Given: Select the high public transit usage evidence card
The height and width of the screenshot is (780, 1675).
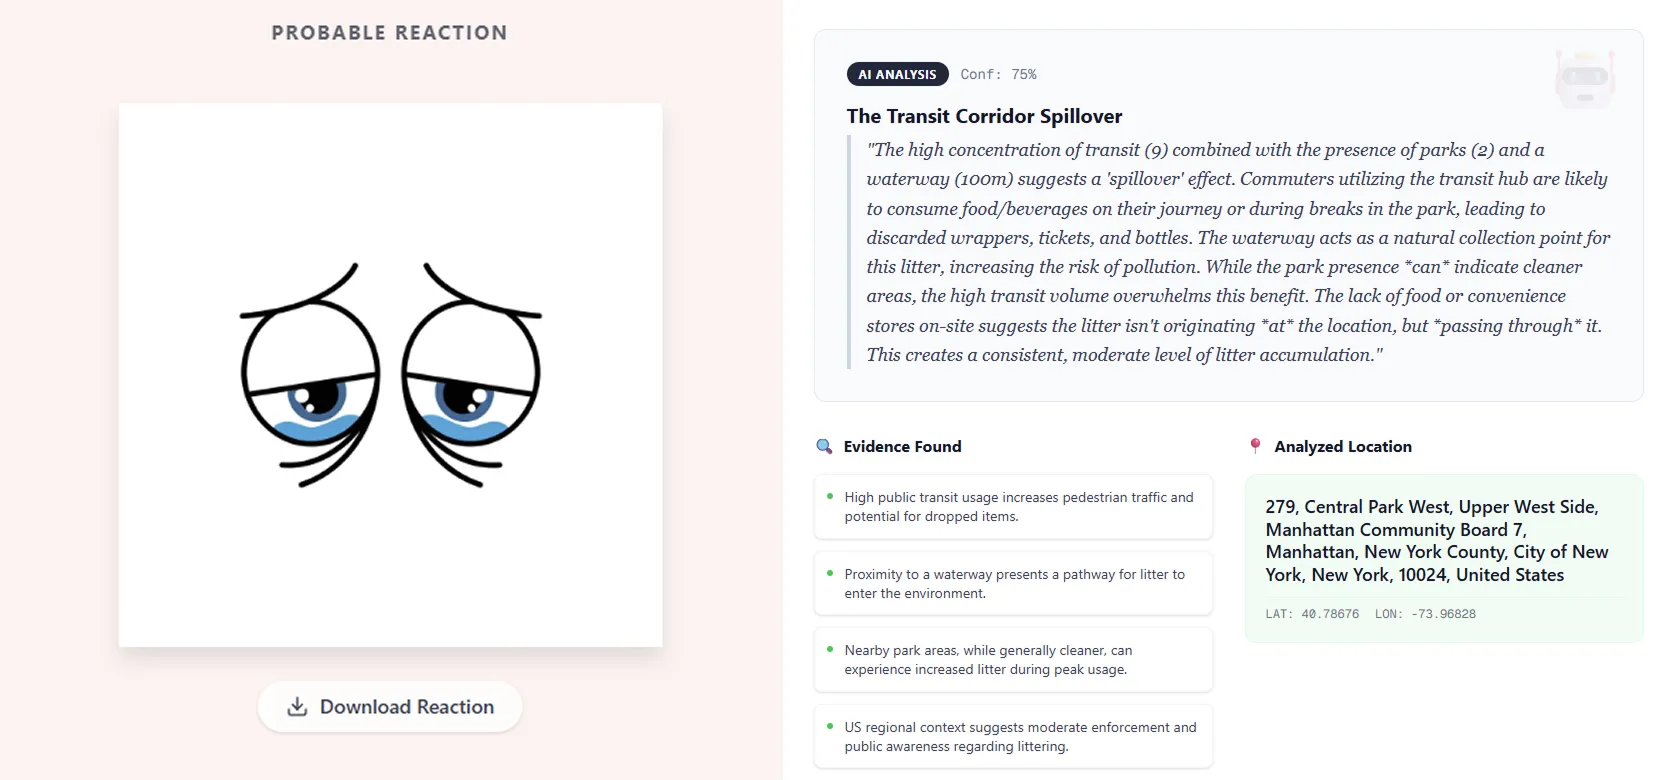Looking at the screenshot, I should pyautogui.click(x=1013, y=507).
